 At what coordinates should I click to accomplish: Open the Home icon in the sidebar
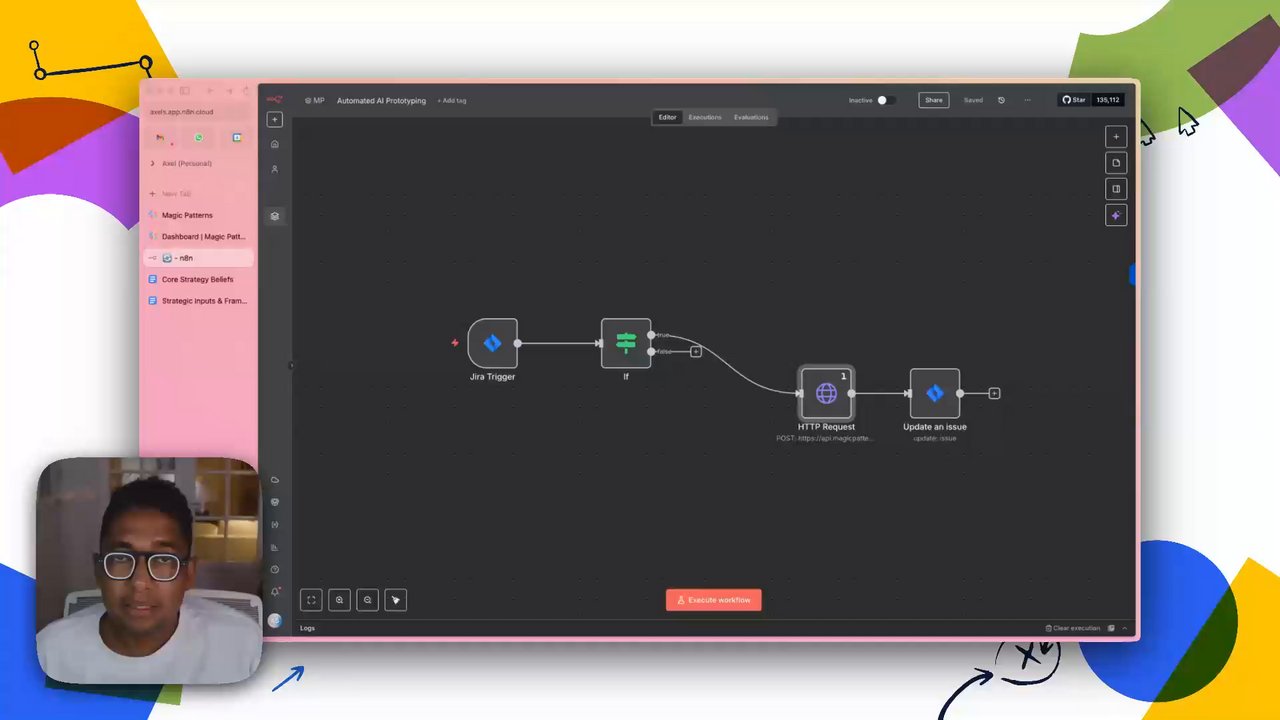pos(275,144)
